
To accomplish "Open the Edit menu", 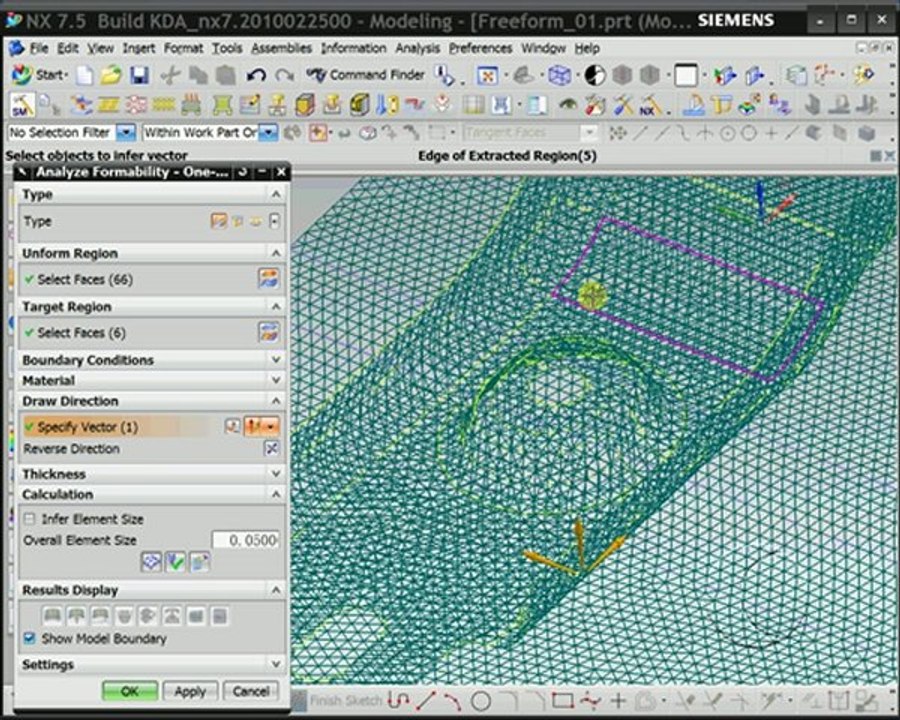I will click(x=68, y=48).
